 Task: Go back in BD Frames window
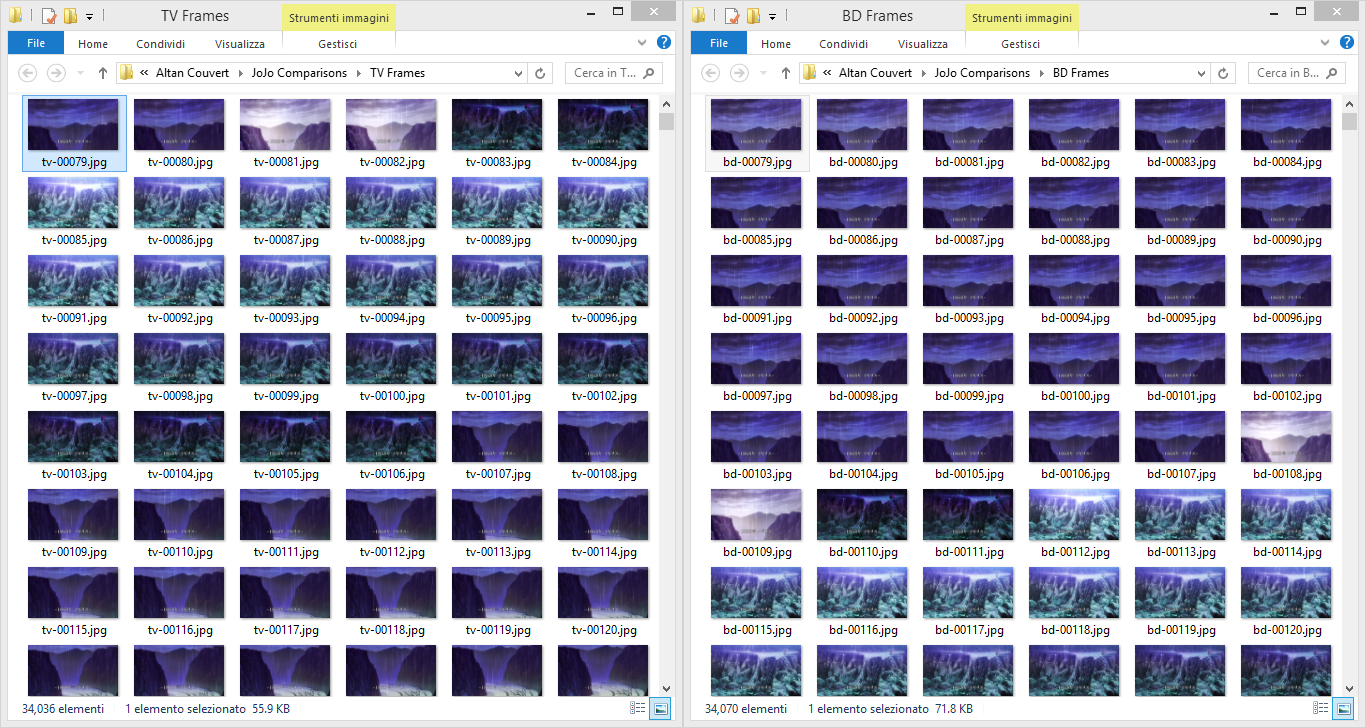click(x=711, y=73)
